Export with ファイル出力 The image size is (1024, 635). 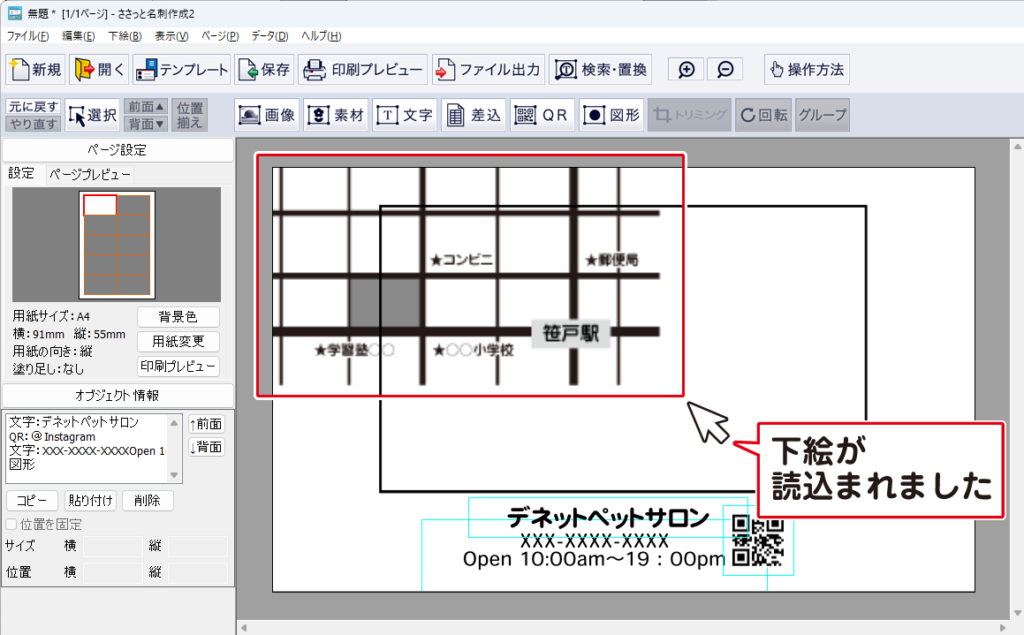tap(488, 69)
